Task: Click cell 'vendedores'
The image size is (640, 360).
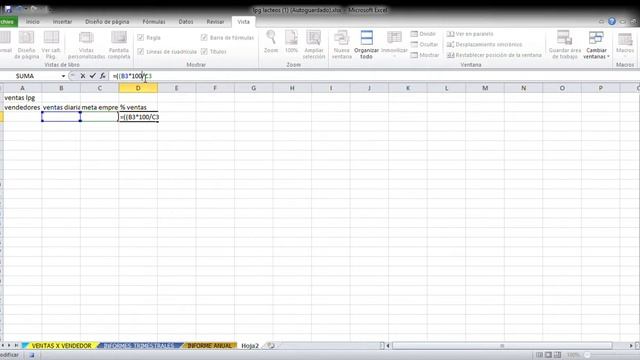Action: coord(22,107)
